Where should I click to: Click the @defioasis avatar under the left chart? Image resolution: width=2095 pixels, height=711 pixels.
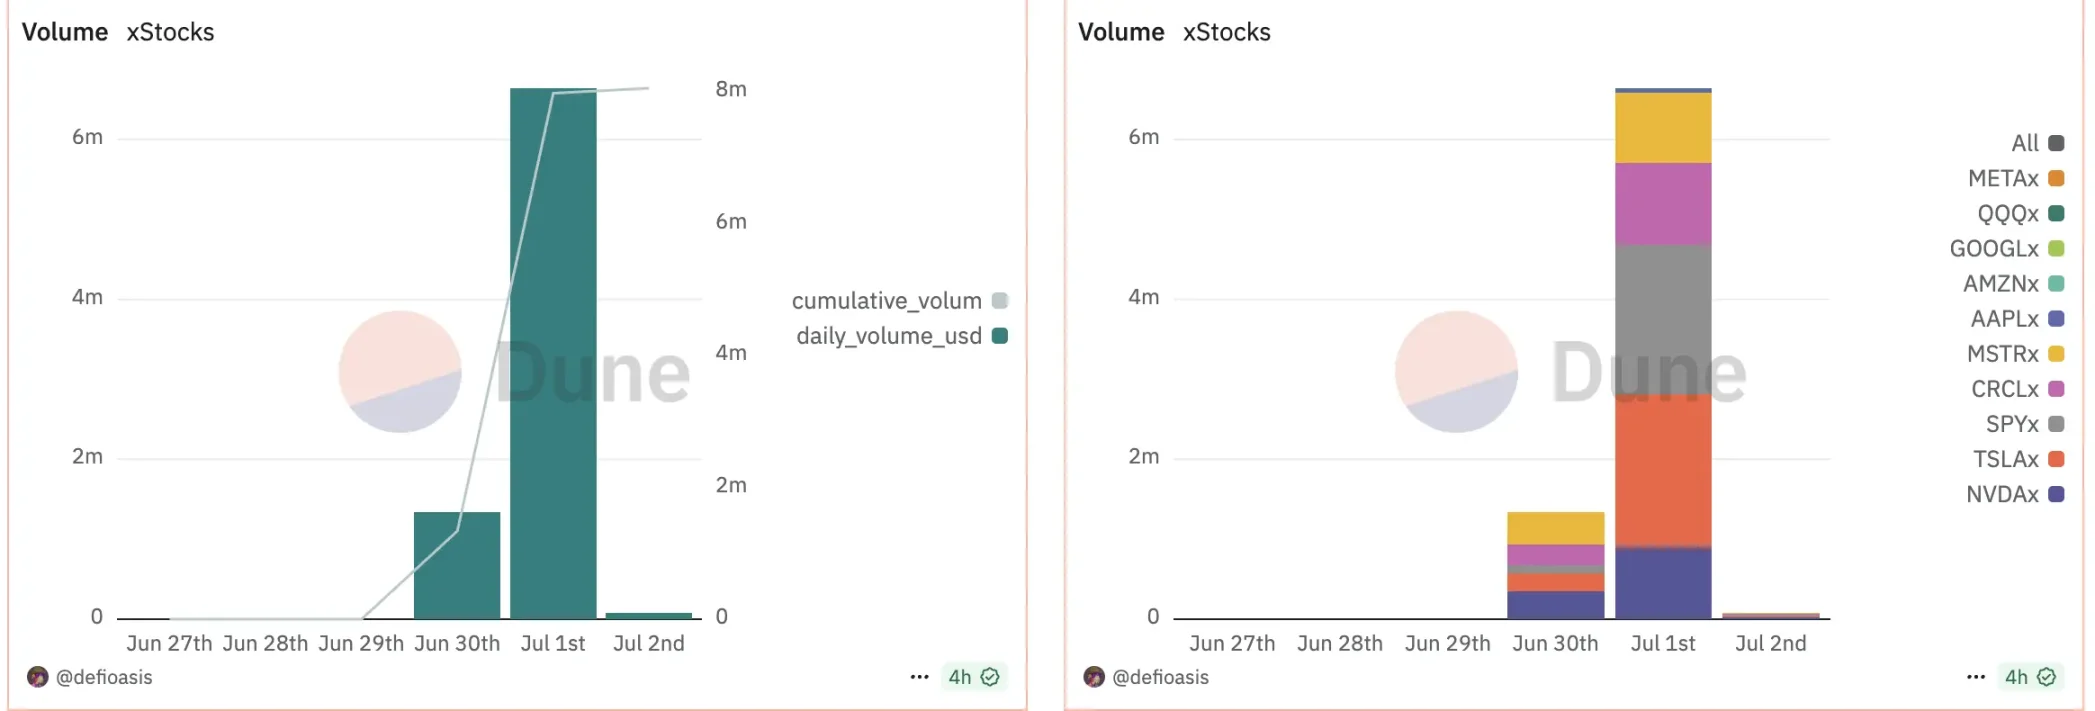click(38, 677)
